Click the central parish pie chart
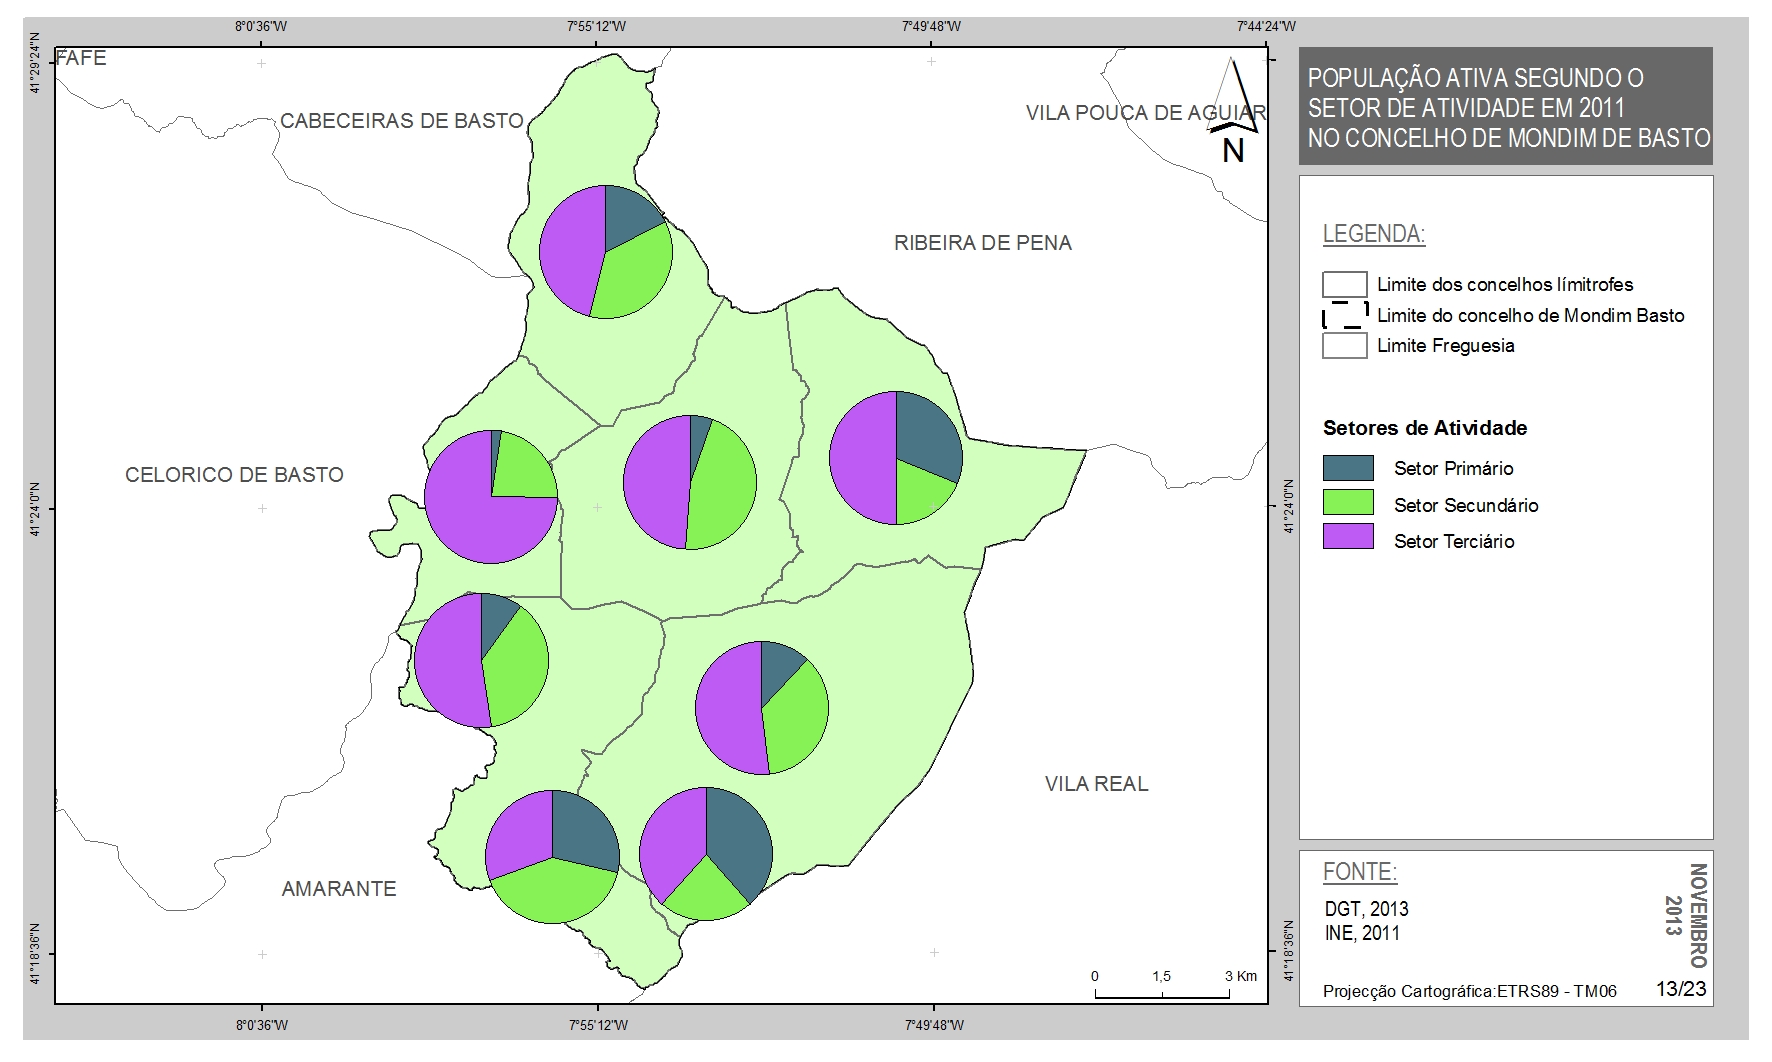This screenshot has width=1772, height=1062. [x=690, y=482]
